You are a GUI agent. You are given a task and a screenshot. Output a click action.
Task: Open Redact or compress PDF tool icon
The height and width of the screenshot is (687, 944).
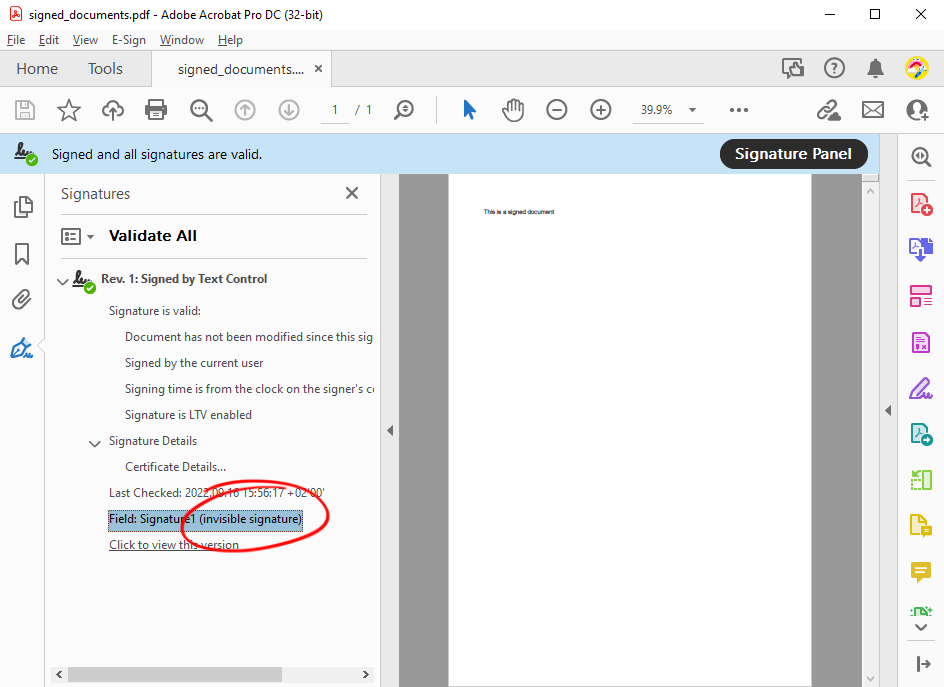pyautogui.click(x=921, y=342)
